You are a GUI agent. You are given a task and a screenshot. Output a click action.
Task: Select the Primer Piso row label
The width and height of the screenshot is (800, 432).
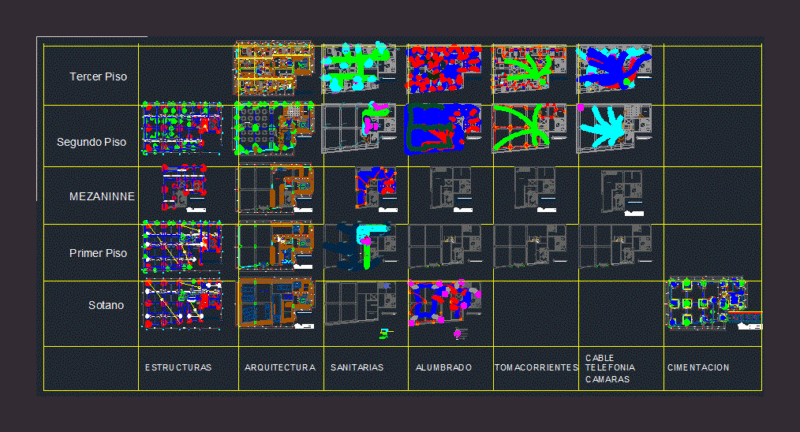click(98, 253)
